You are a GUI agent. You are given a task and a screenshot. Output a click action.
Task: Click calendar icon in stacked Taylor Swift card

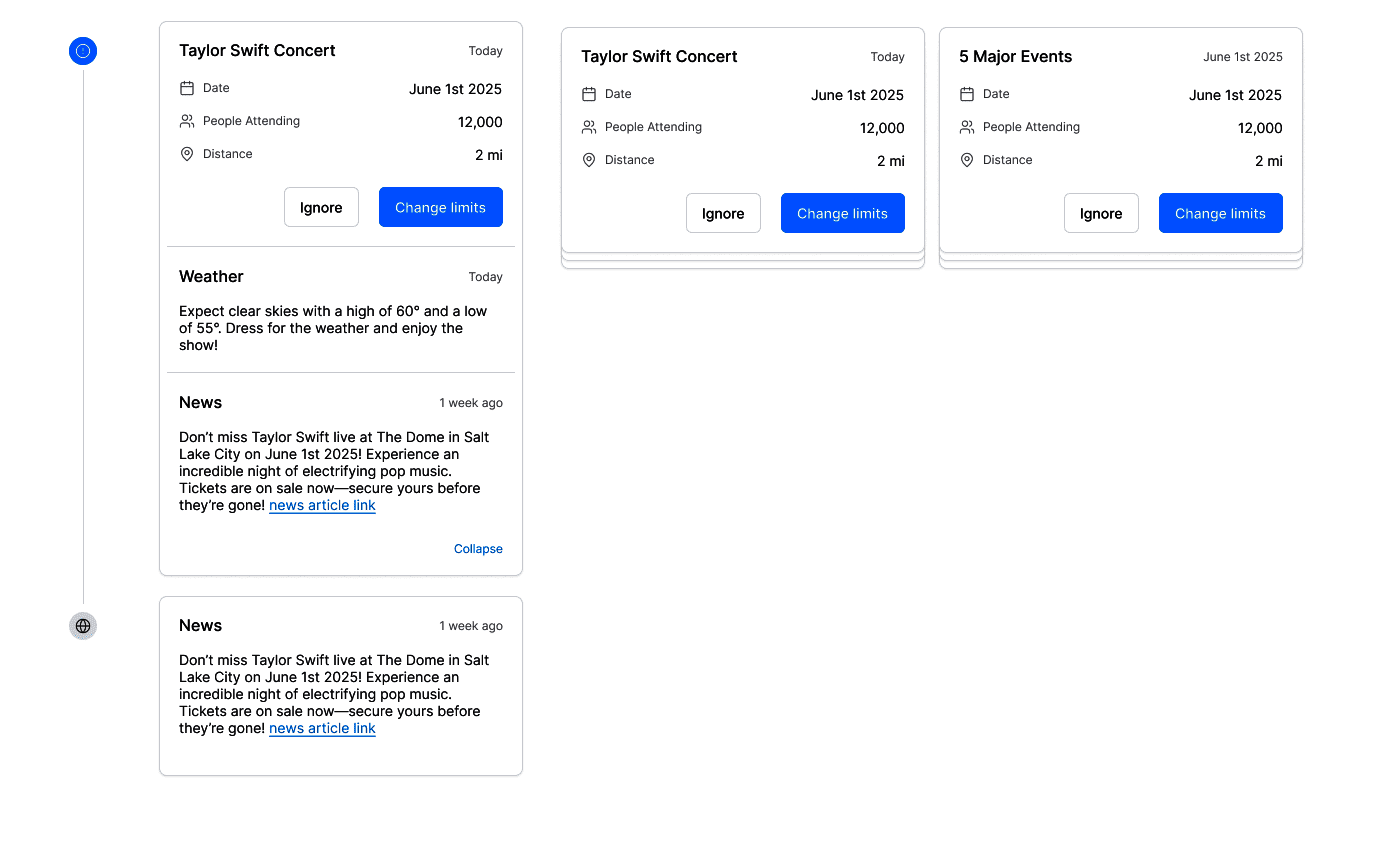pyautogui.click(x=589, y=94)
